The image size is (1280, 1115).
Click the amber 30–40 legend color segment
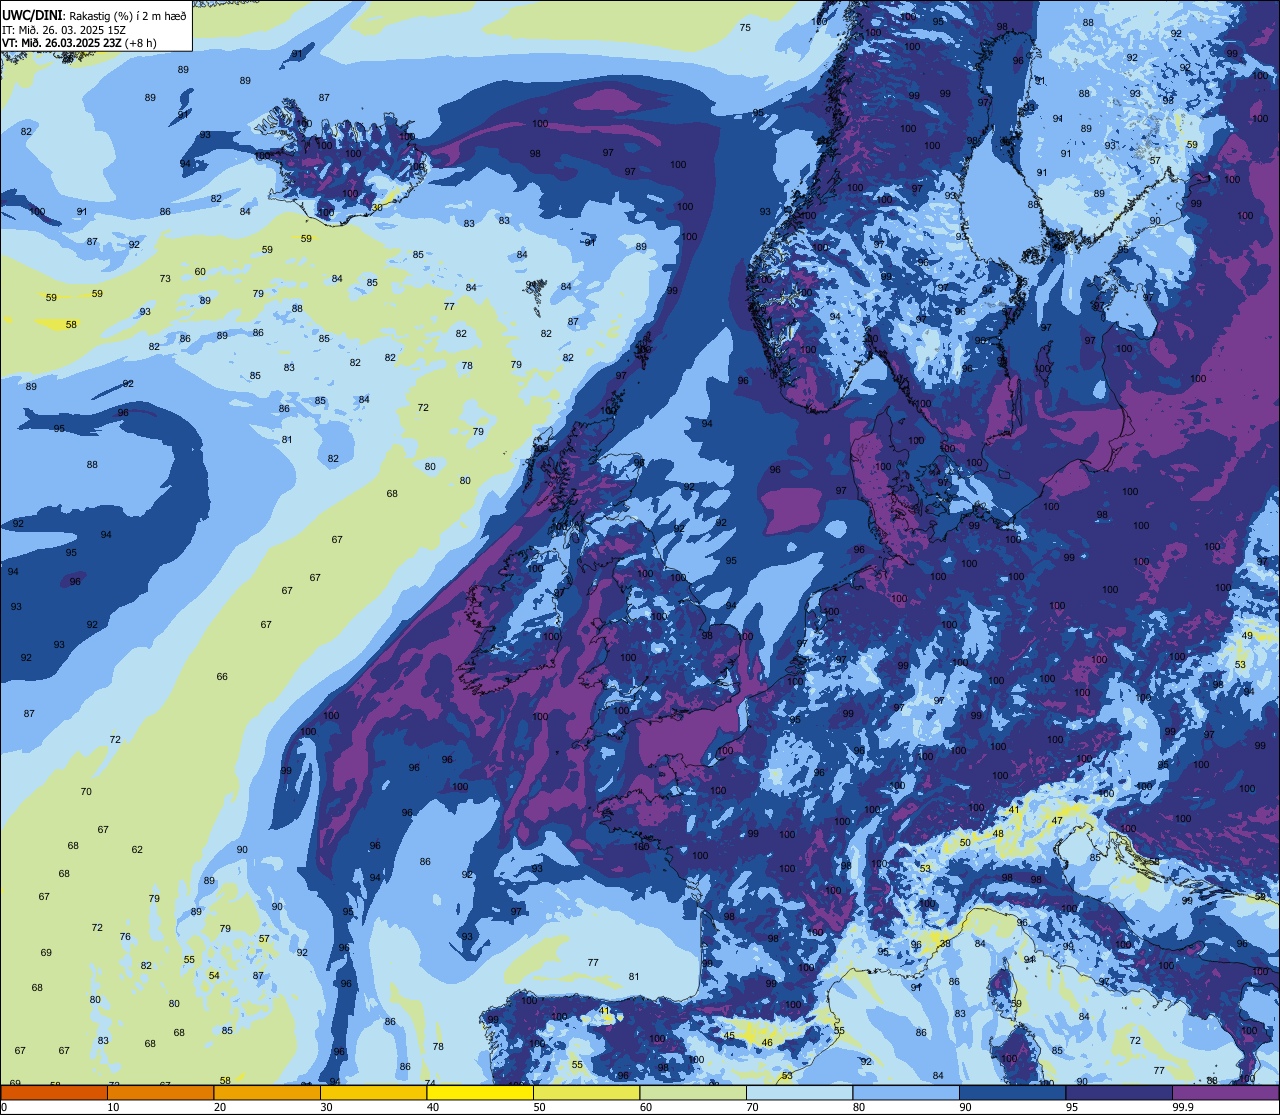374,1093
